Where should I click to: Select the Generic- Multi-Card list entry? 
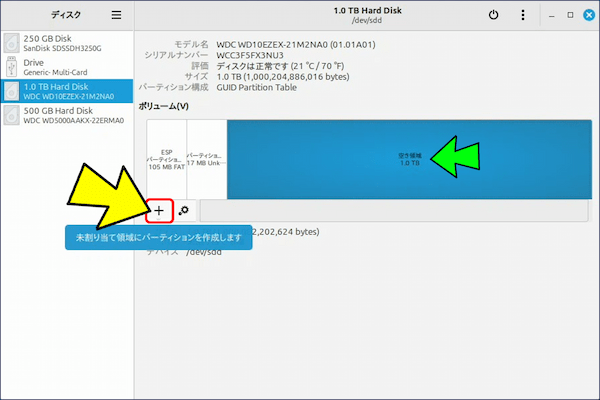coord(60,72)
